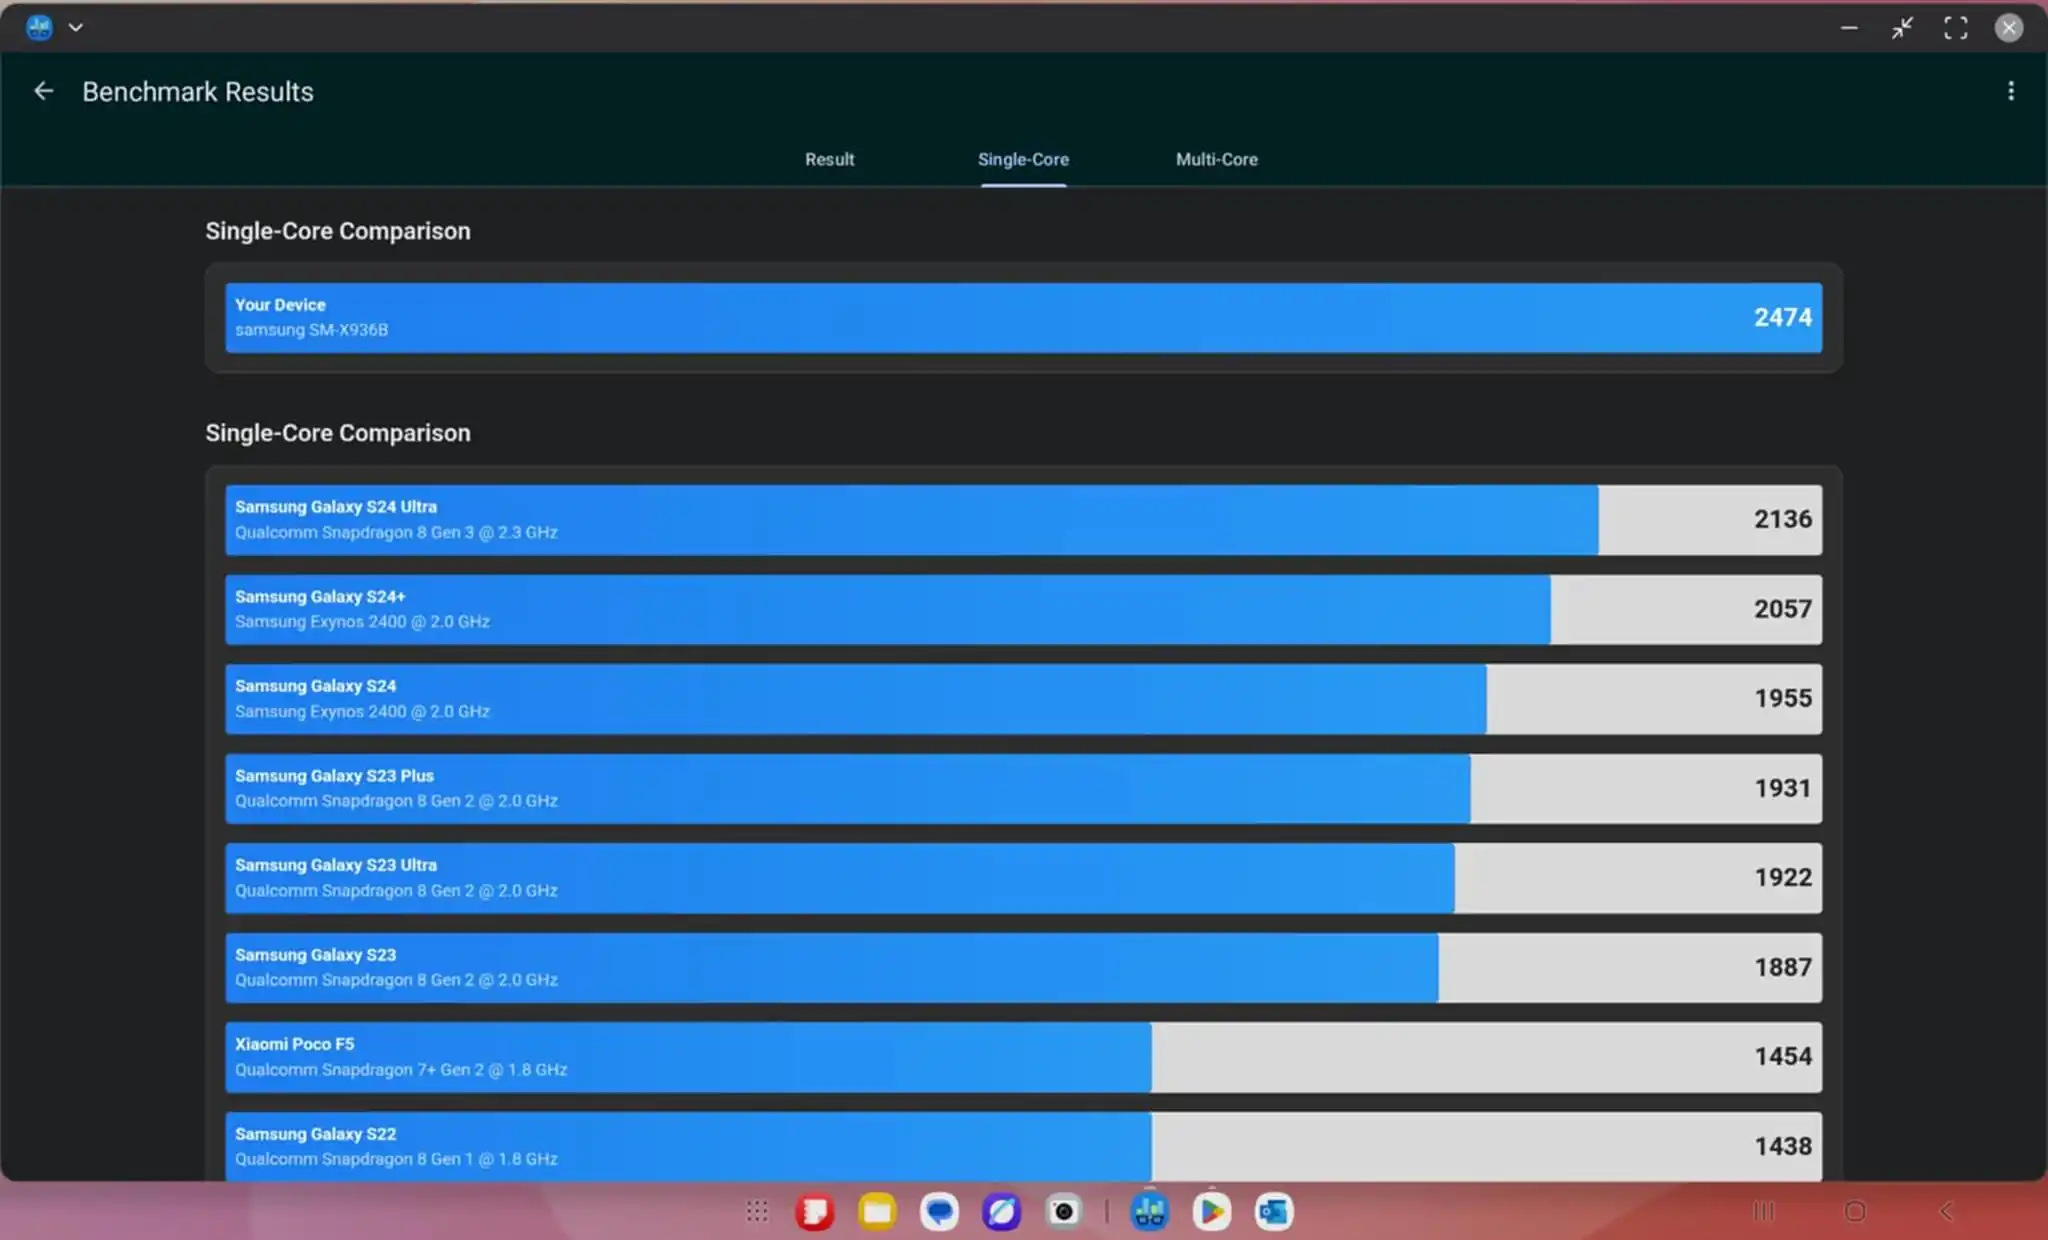This screenshot has width=2048, height=1240.
Task: Click the Geekbench taskbar icon
Action: pos(1149,1211)
